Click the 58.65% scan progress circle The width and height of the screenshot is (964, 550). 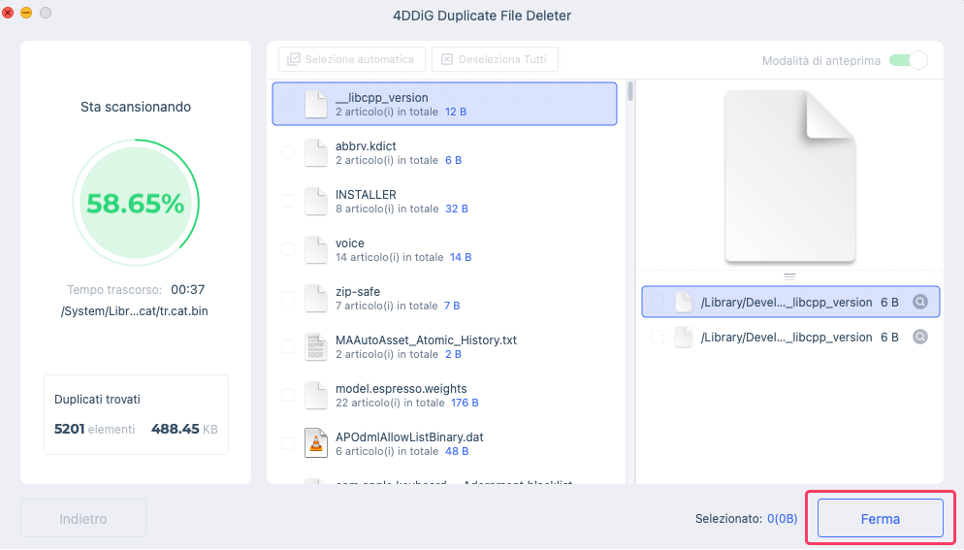coord(136,203)
